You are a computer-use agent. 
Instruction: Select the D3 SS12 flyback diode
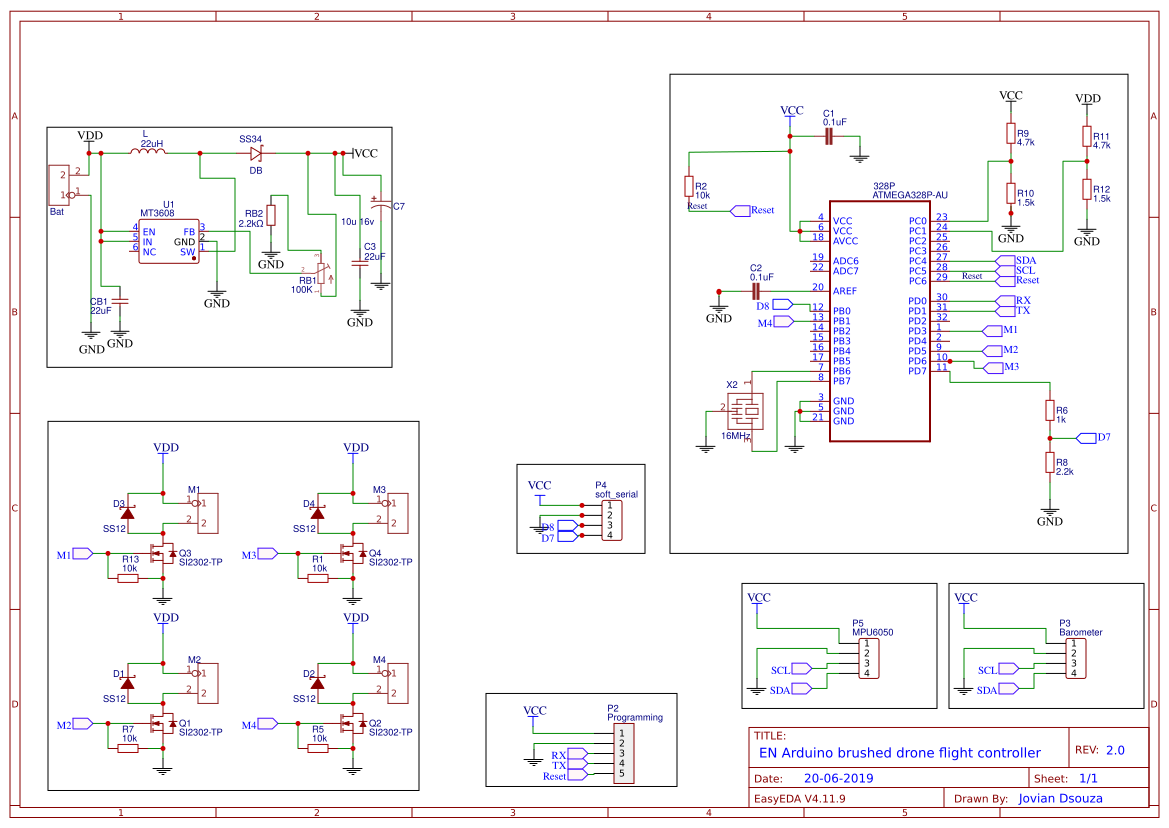[x=128, y=512]
